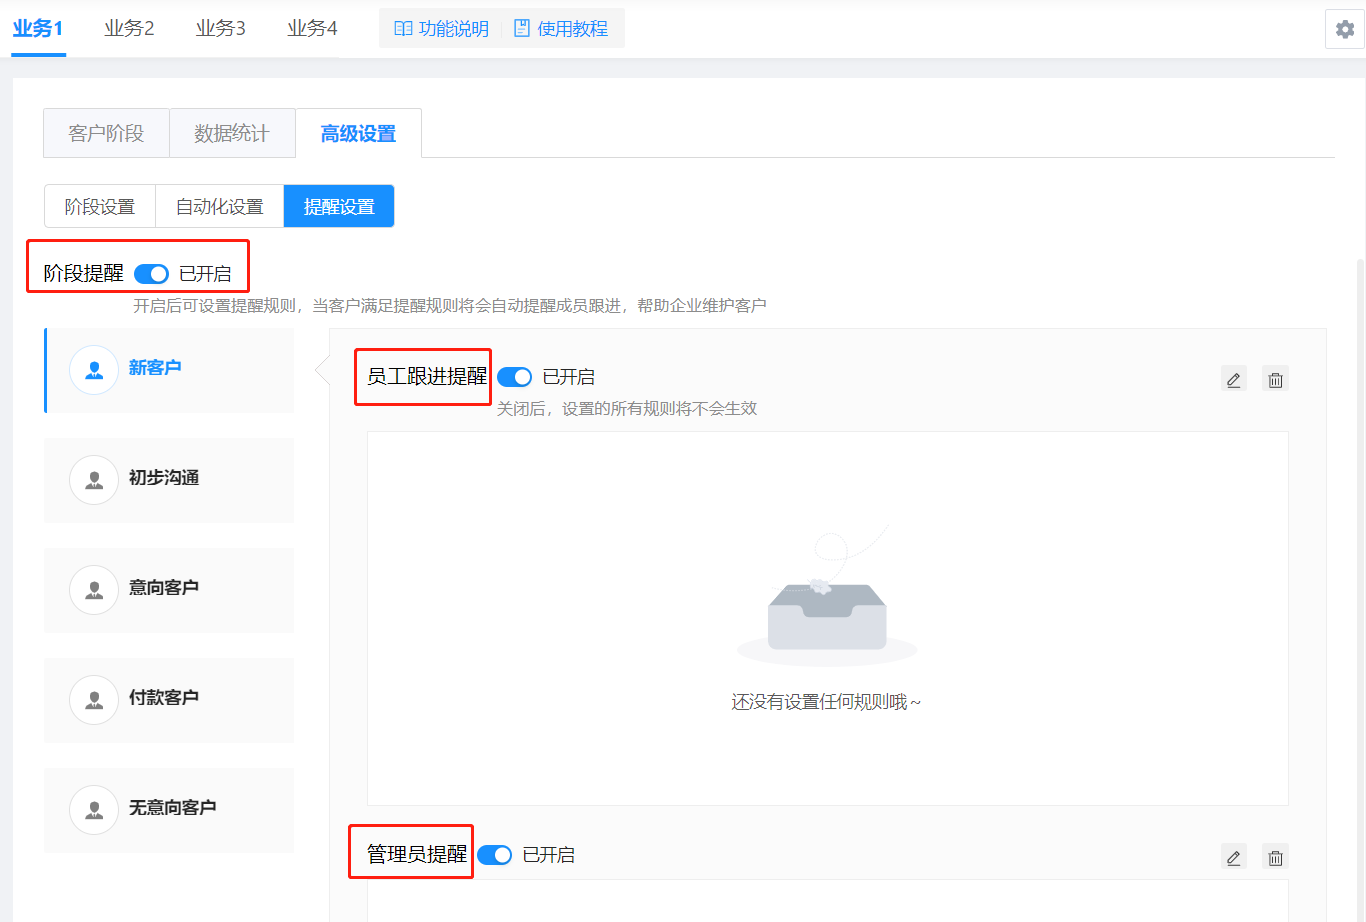1366x922 pixels.
Task: Toggle the 阶段提醒 switch
Action: 151,274
